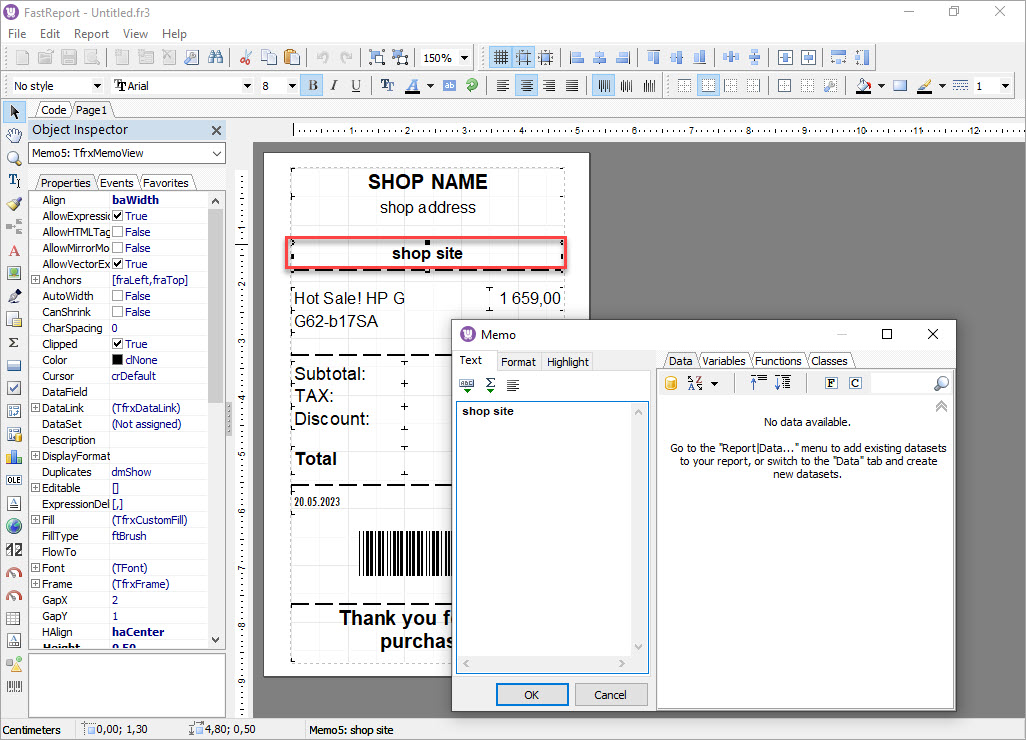
Task: Select the Hand tool in left toolbar
Action: point(14,135)
